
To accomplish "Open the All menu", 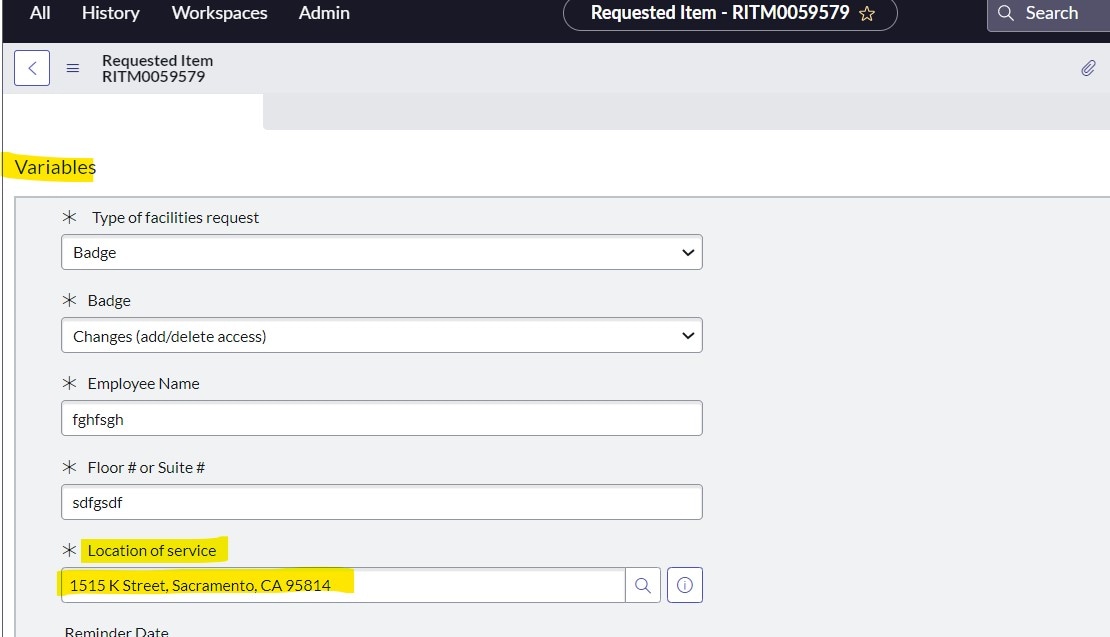I will (x=40, y=13).
